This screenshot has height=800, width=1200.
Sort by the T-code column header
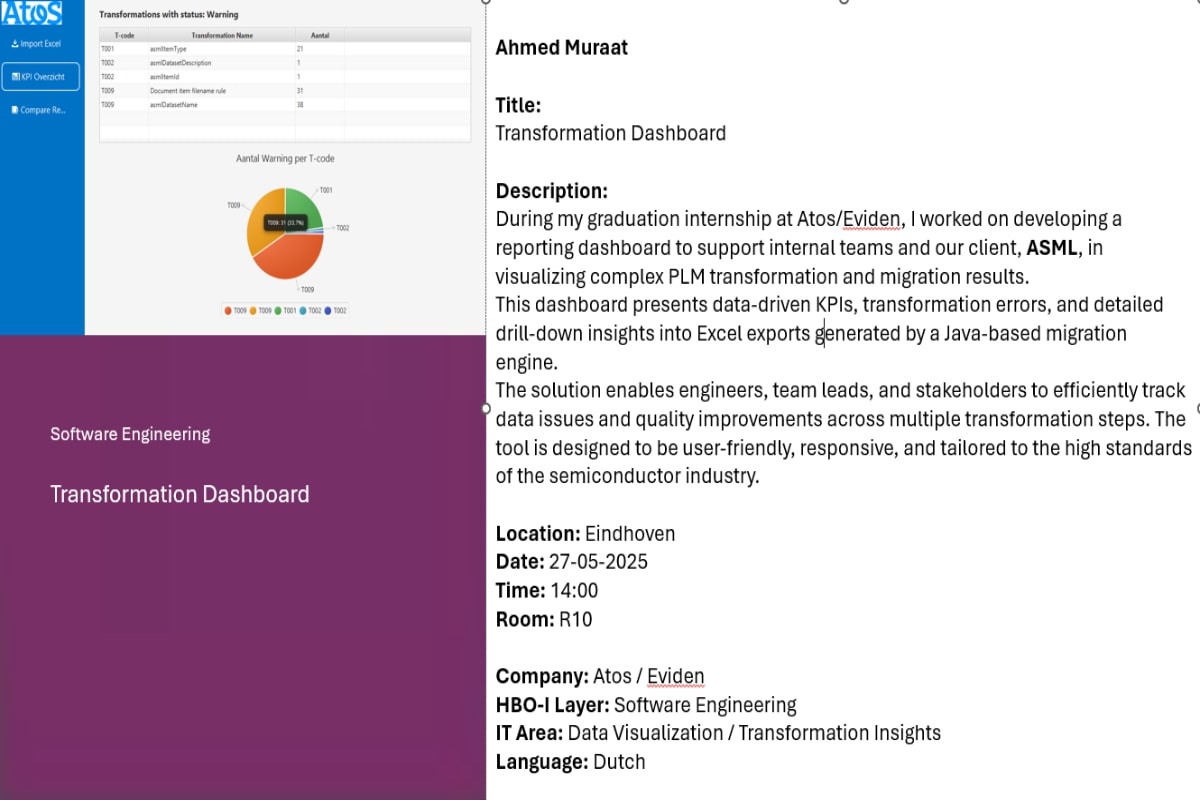tap(124, 35)
